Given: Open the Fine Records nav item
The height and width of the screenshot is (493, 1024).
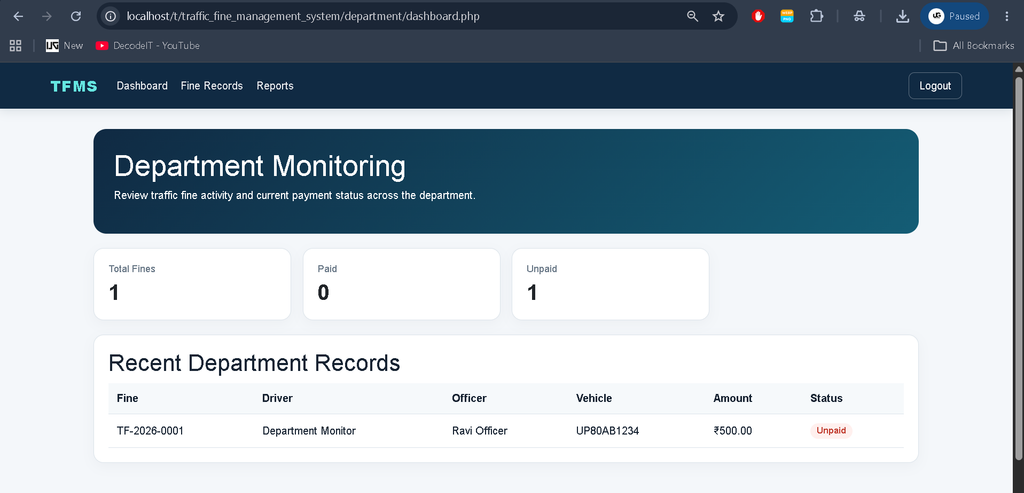Looking at the screenshot, I should [212, 86].
